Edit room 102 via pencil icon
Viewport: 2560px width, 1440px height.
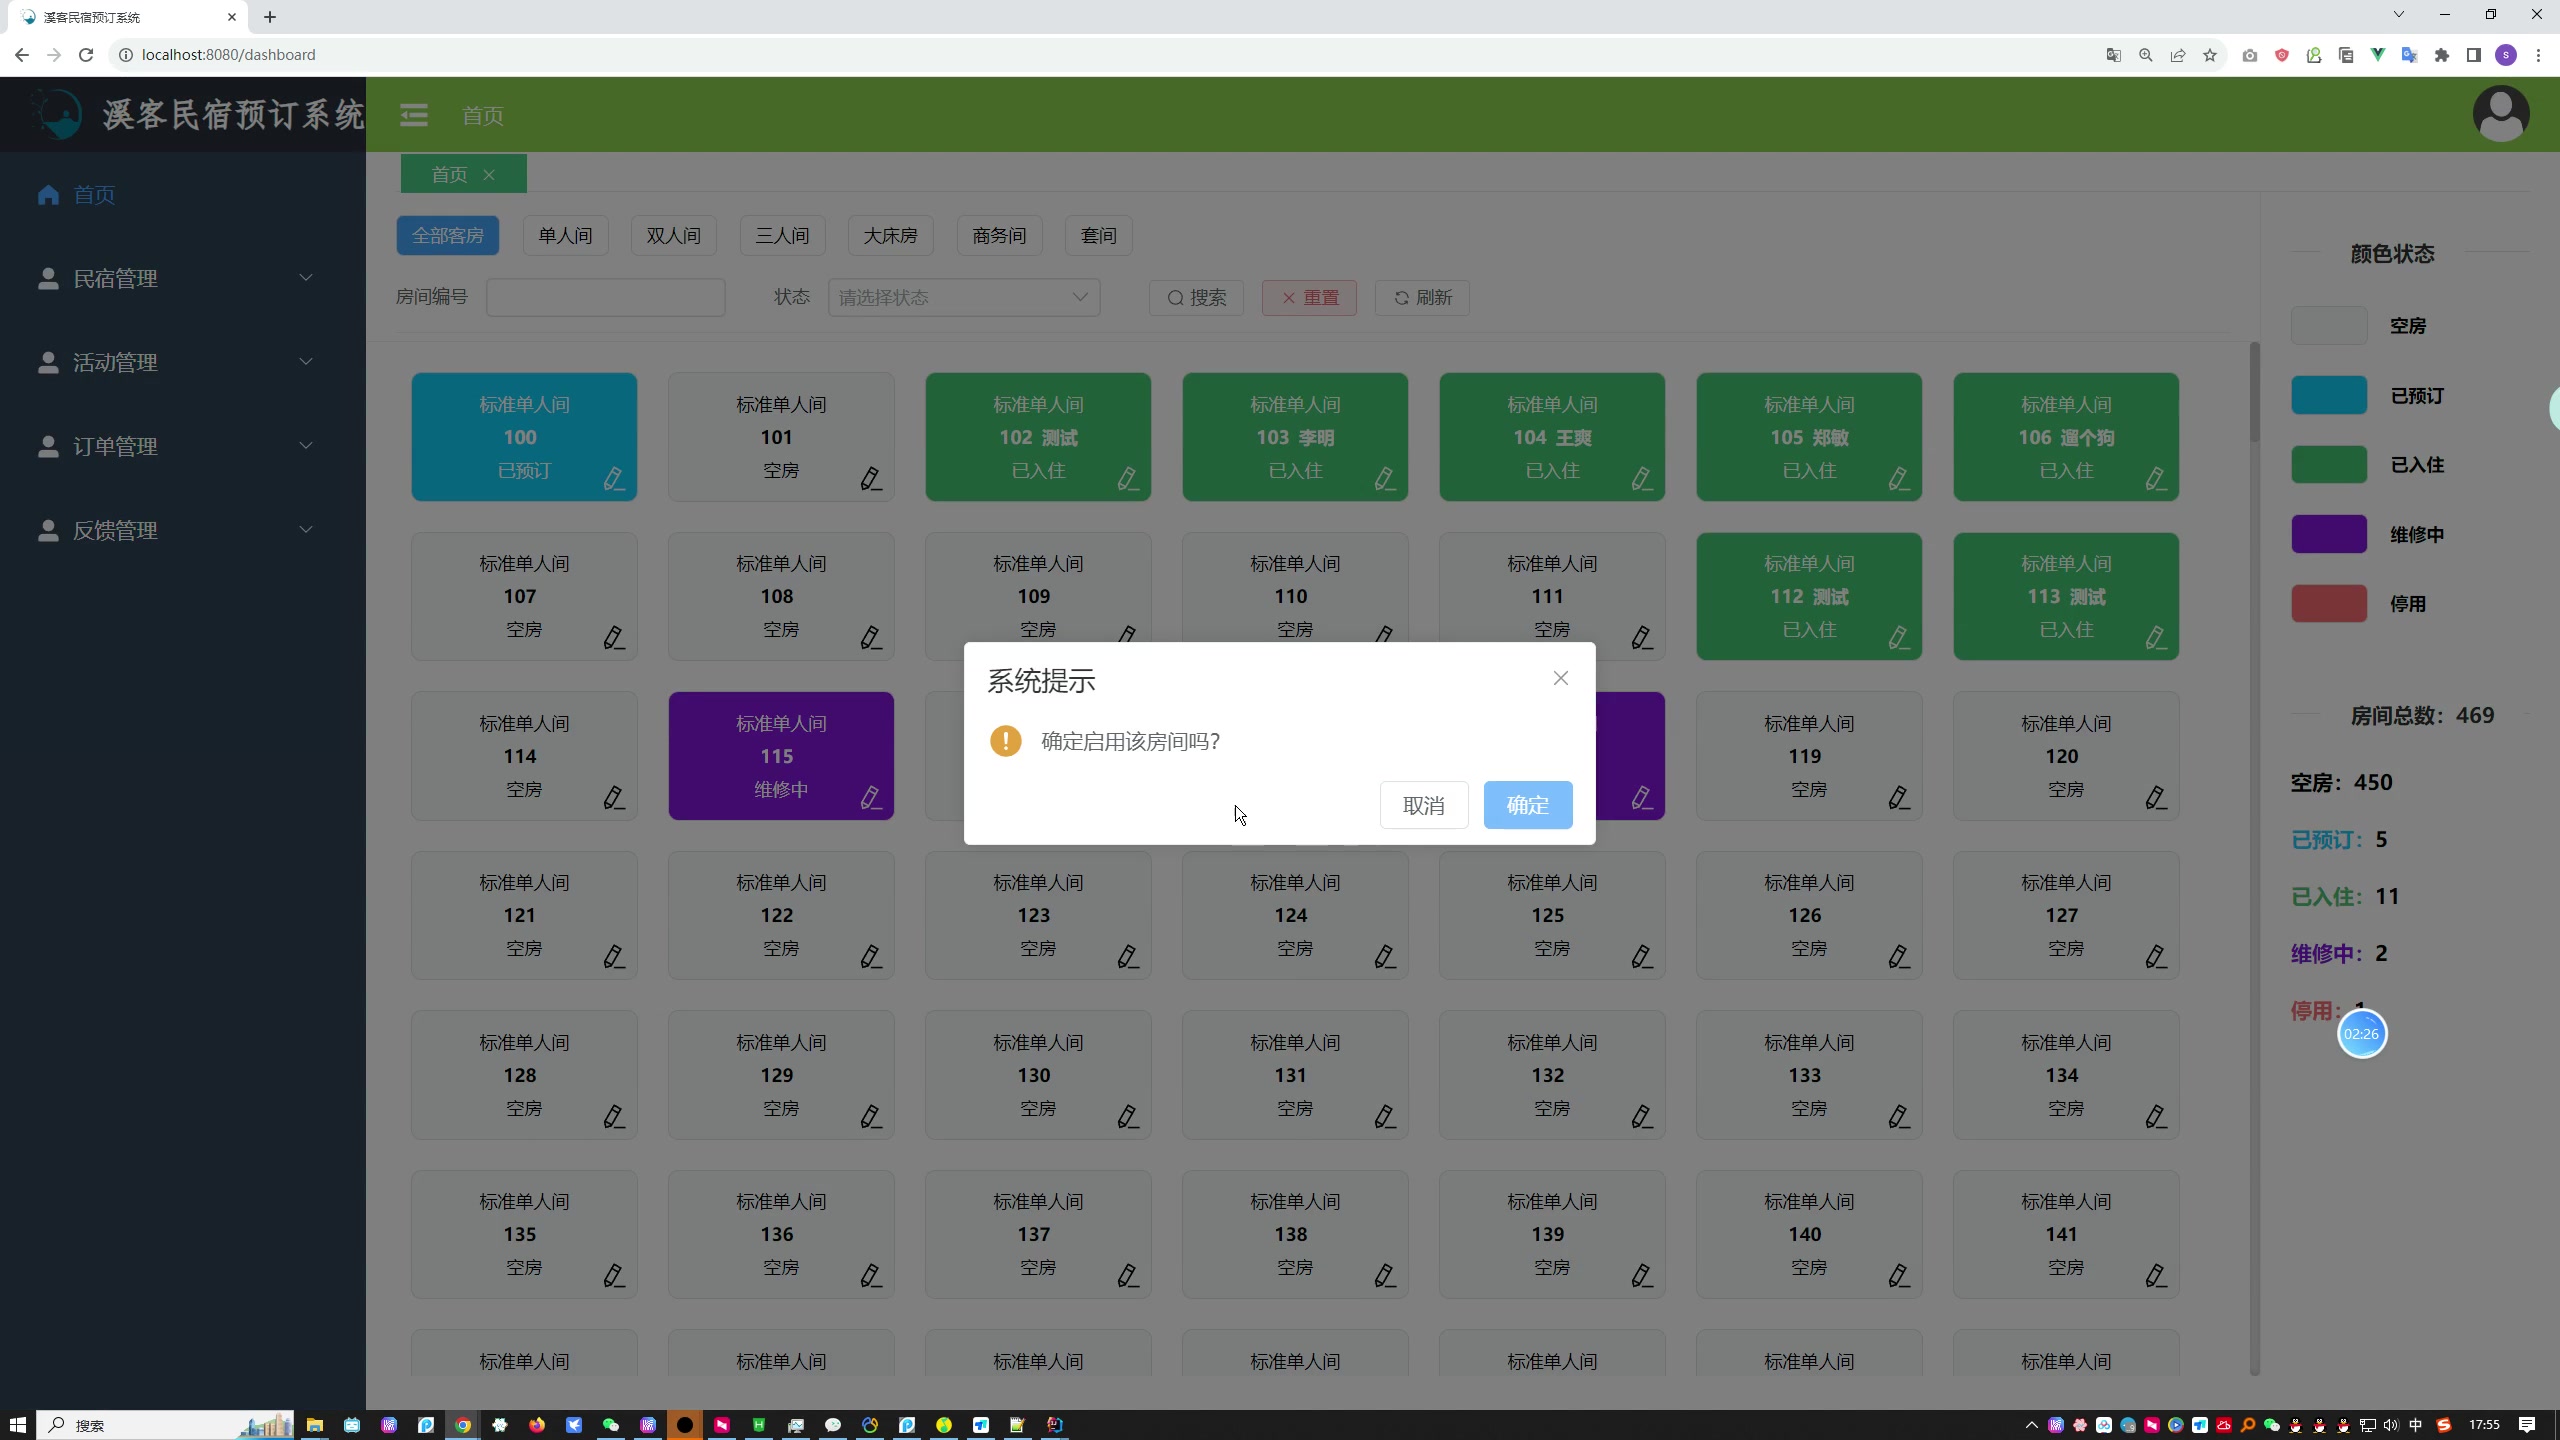(x=1128, y=479)
